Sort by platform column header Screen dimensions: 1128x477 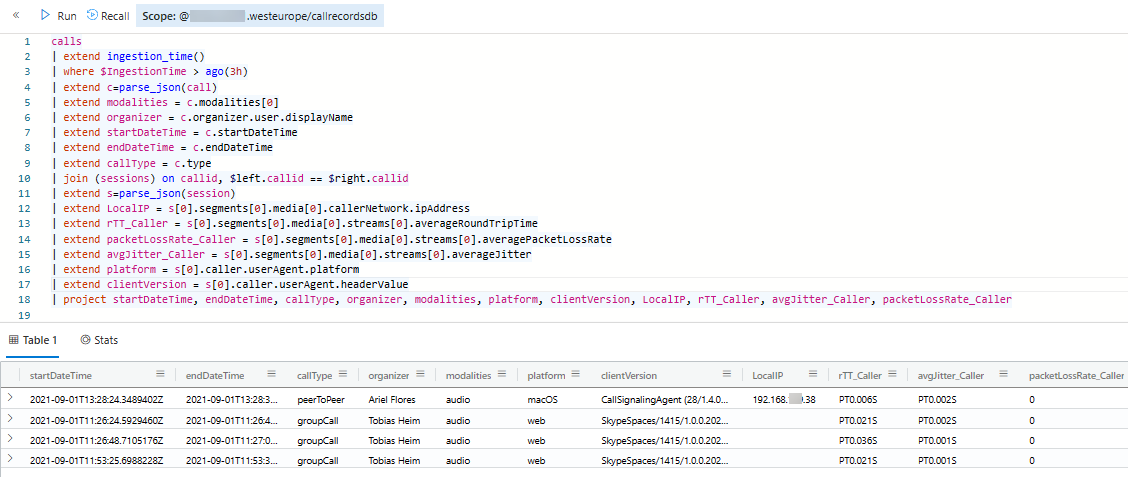pos(546,376)
